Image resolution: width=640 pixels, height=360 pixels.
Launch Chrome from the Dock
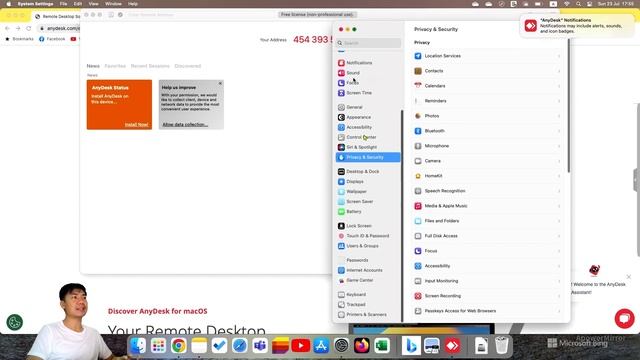tap(178, 346)
